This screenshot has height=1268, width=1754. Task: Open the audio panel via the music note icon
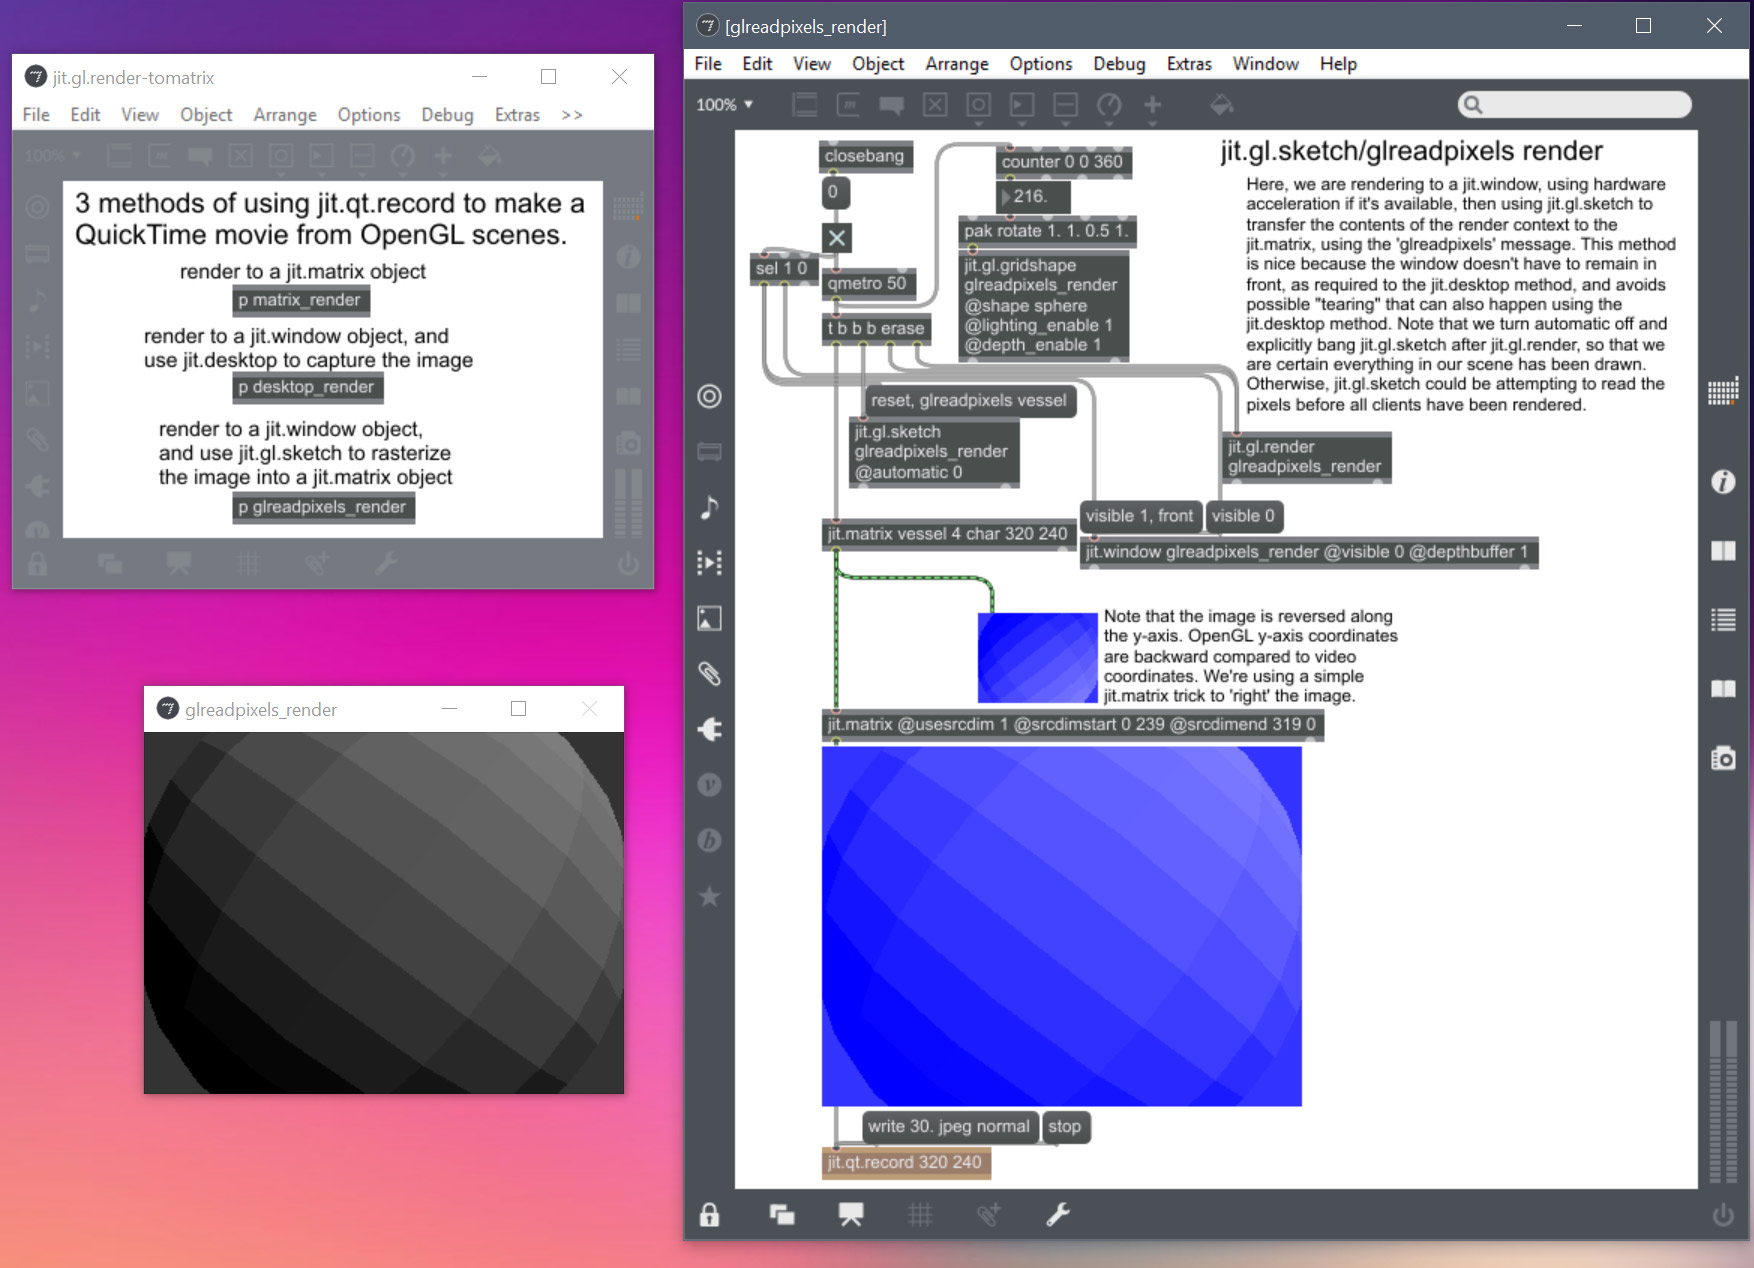click(710, 507)
